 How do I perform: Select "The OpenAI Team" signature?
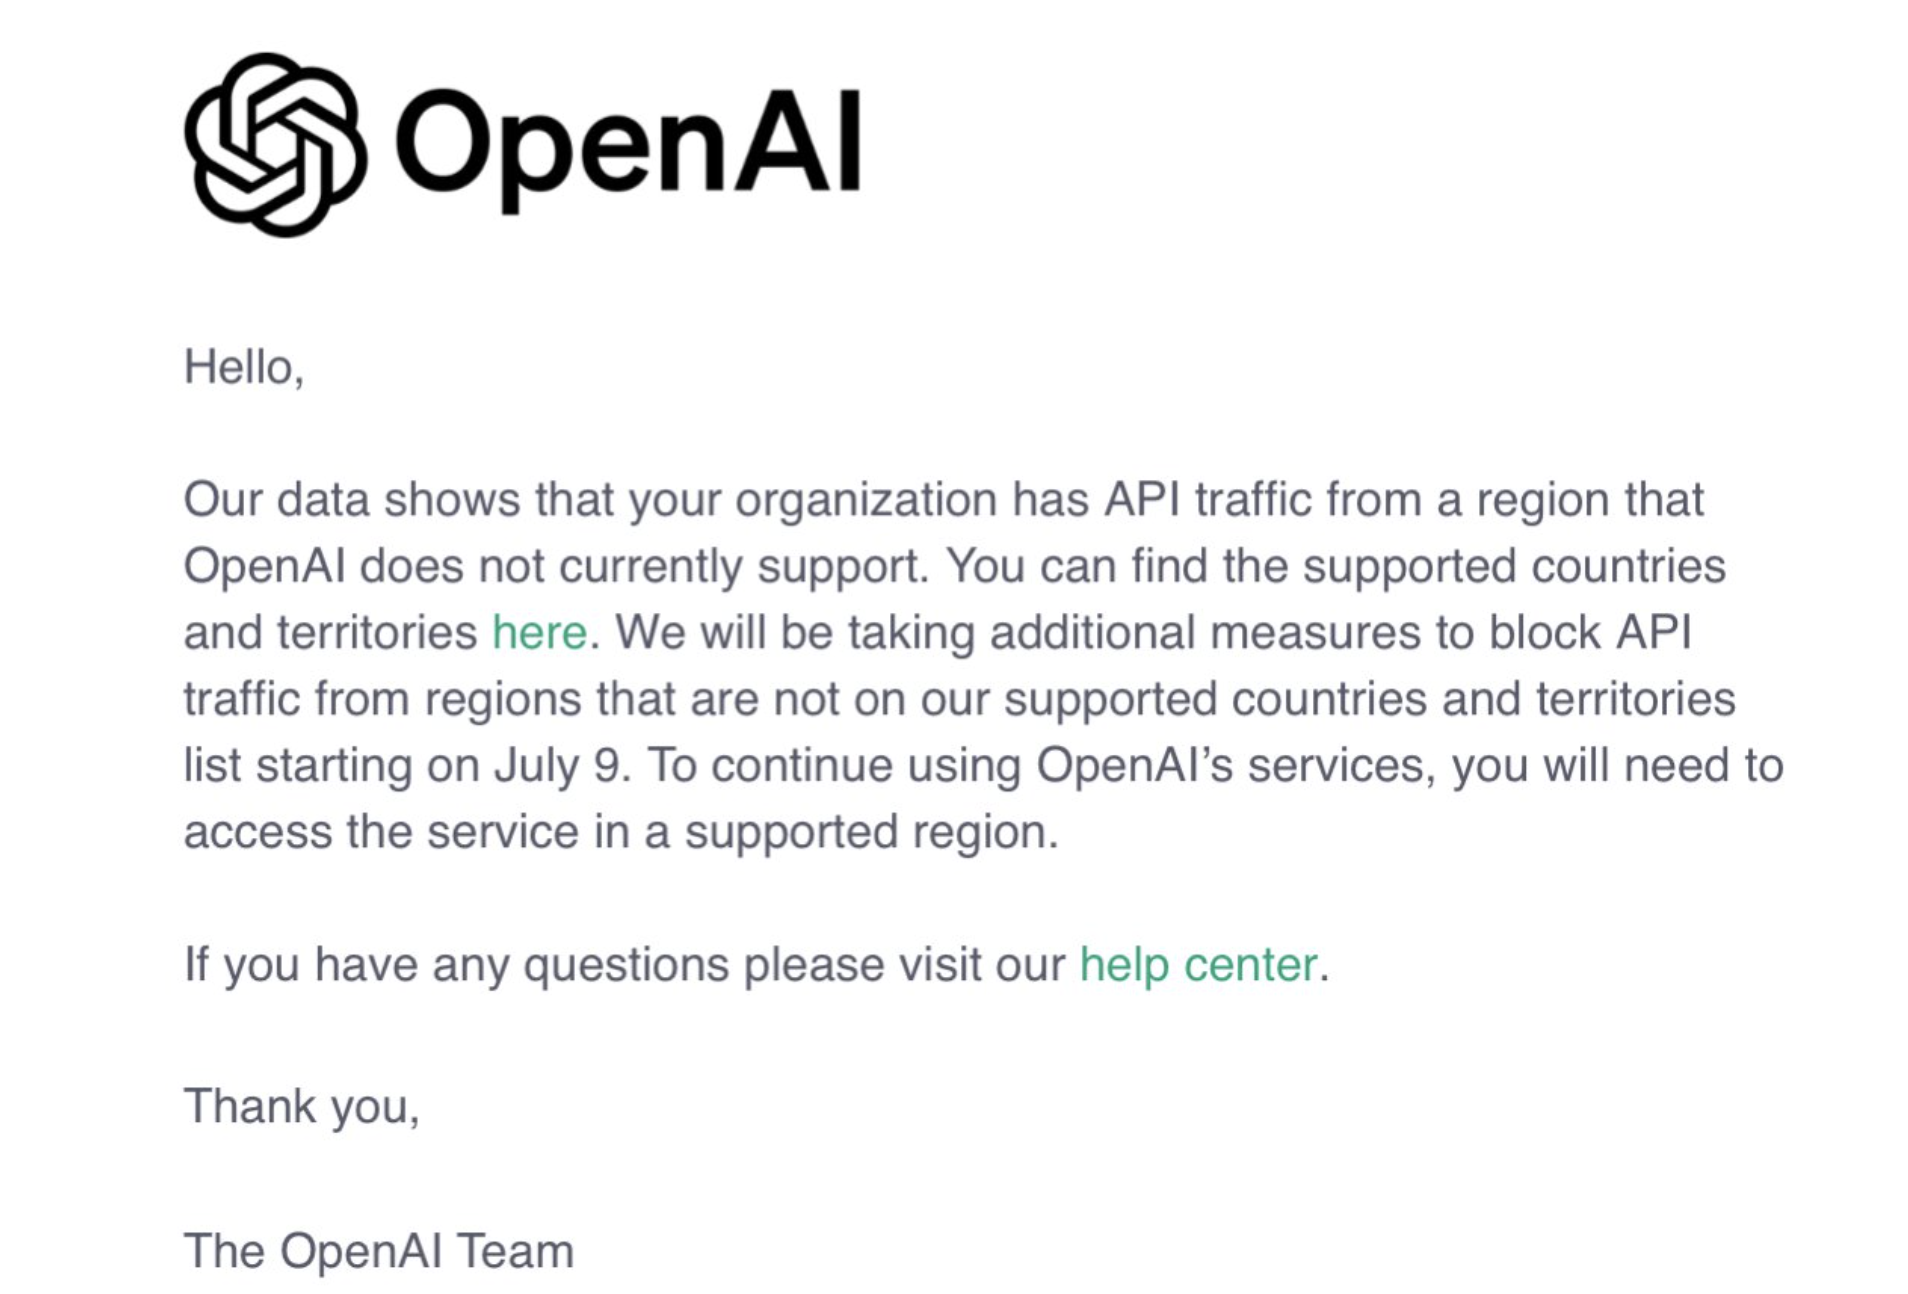click(x=379, y=1251)
